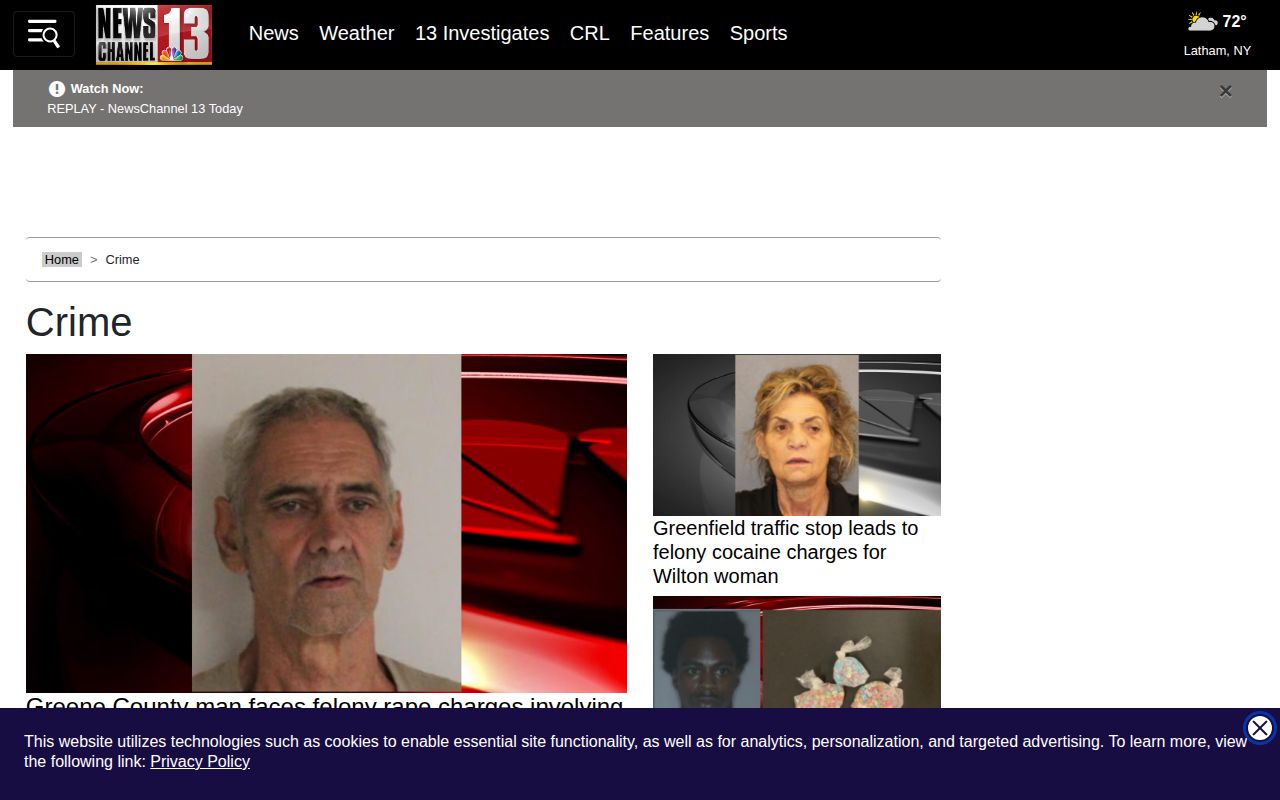The height and width of the screenshot is (800, 1280).
Task: Open the Weather menu
Action: click(x=356, y=33)
